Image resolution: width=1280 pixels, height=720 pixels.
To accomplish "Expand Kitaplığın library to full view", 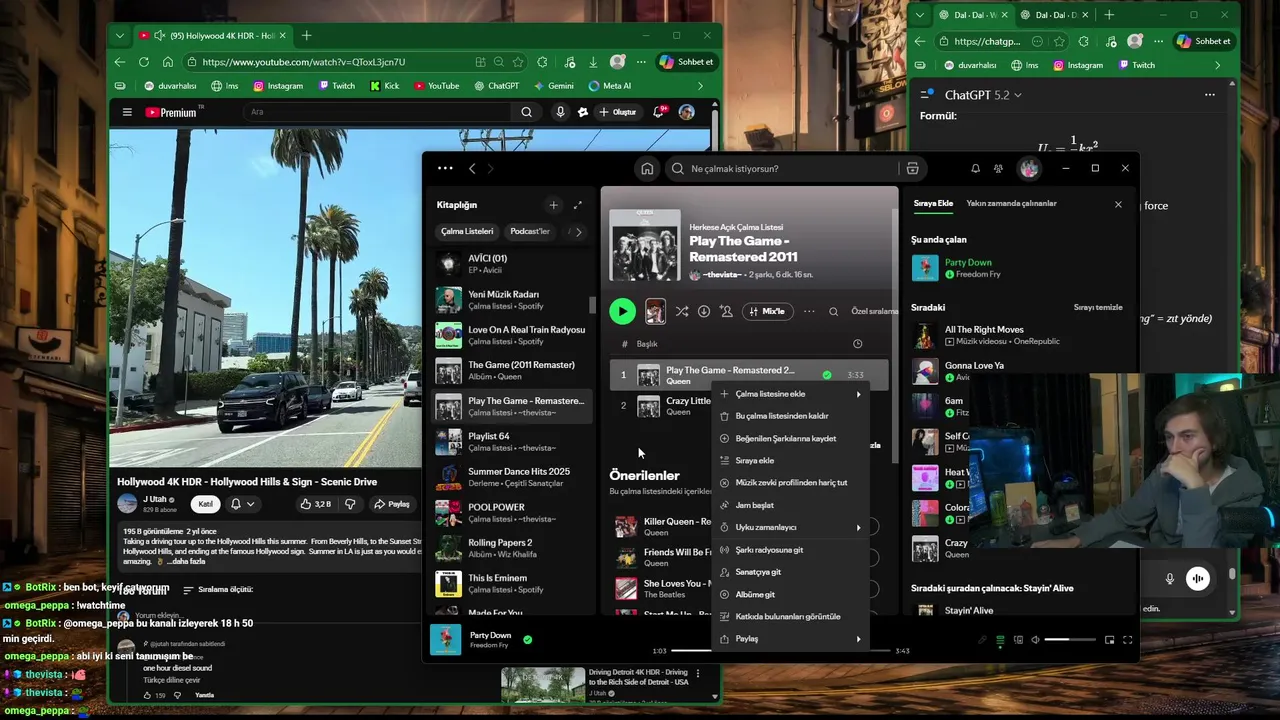I will tap(577, 205).
